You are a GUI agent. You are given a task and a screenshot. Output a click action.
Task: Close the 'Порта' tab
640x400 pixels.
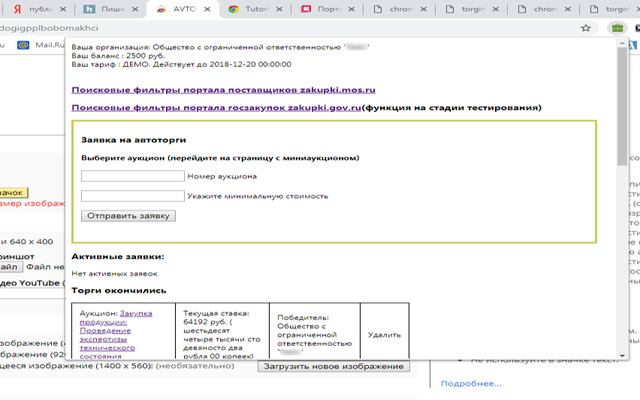tap(351, 9)
